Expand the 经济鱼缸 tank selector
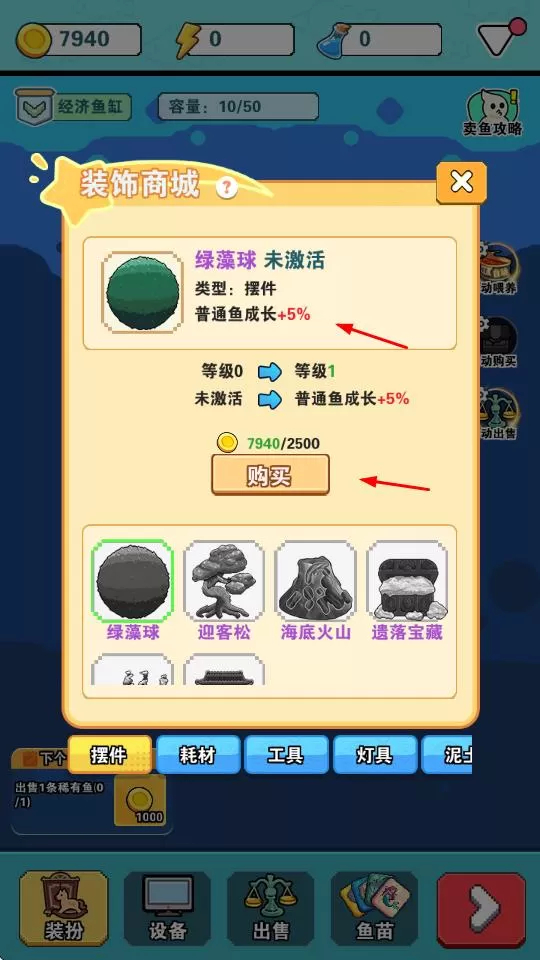Image resolution: width=540 pixels, height=960 pixels. [73, 107]
